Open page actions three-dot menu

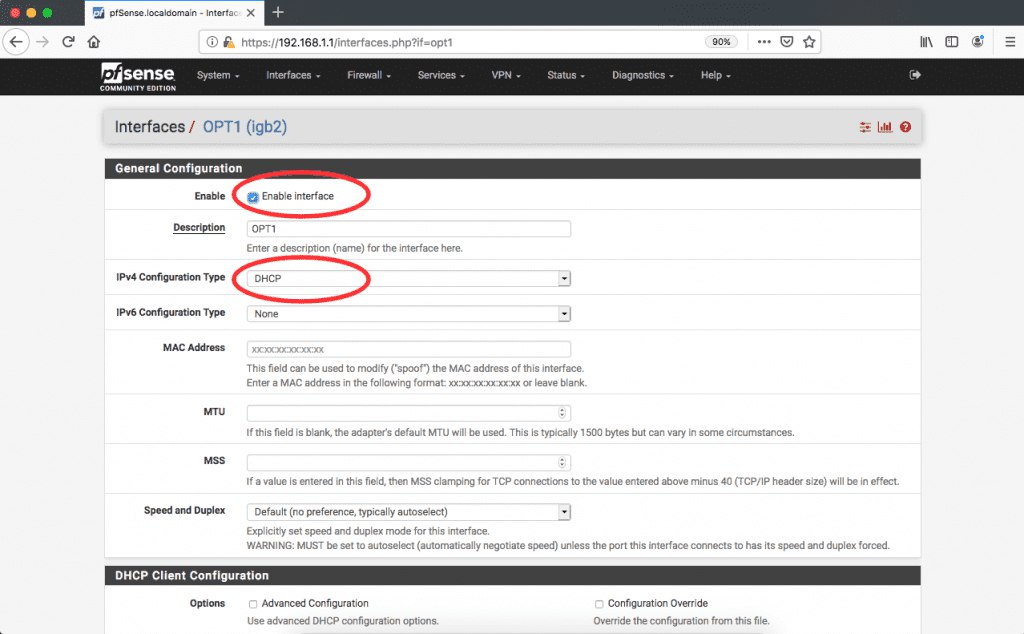[764, 42]
